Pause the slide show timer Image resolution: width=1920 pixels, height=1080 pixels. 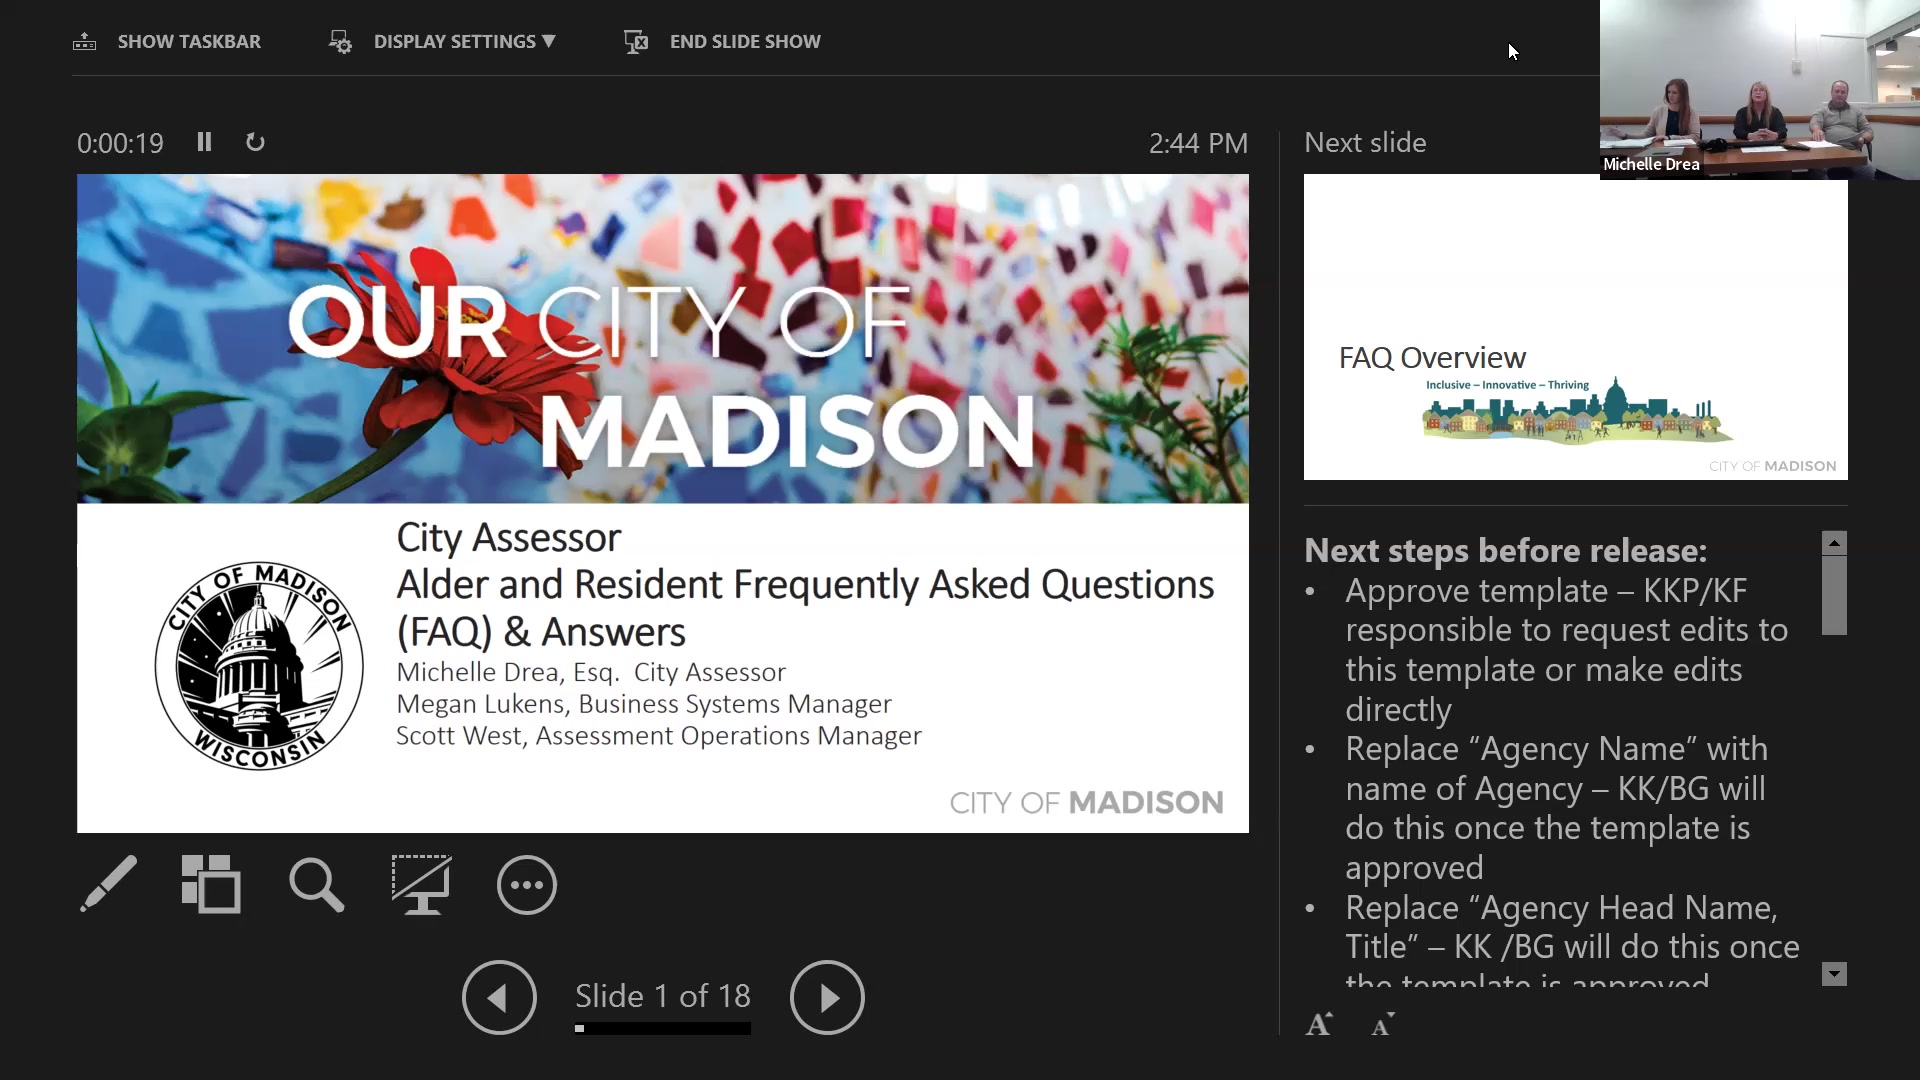[x=204, y=142]
